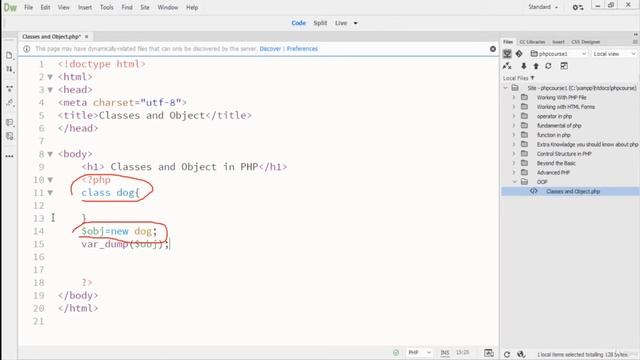Viewport: 640px width, 360px height.
Task: Switch to Split view
Action: coord(320,23)
